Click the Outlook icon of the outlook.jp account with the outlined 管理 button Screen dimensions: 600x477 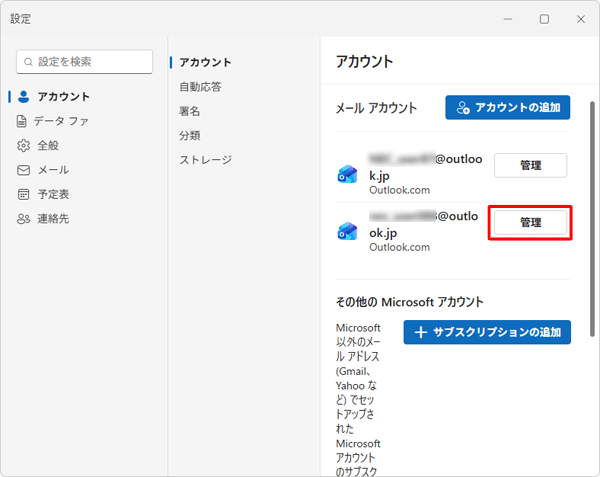[x=347, y=231]
